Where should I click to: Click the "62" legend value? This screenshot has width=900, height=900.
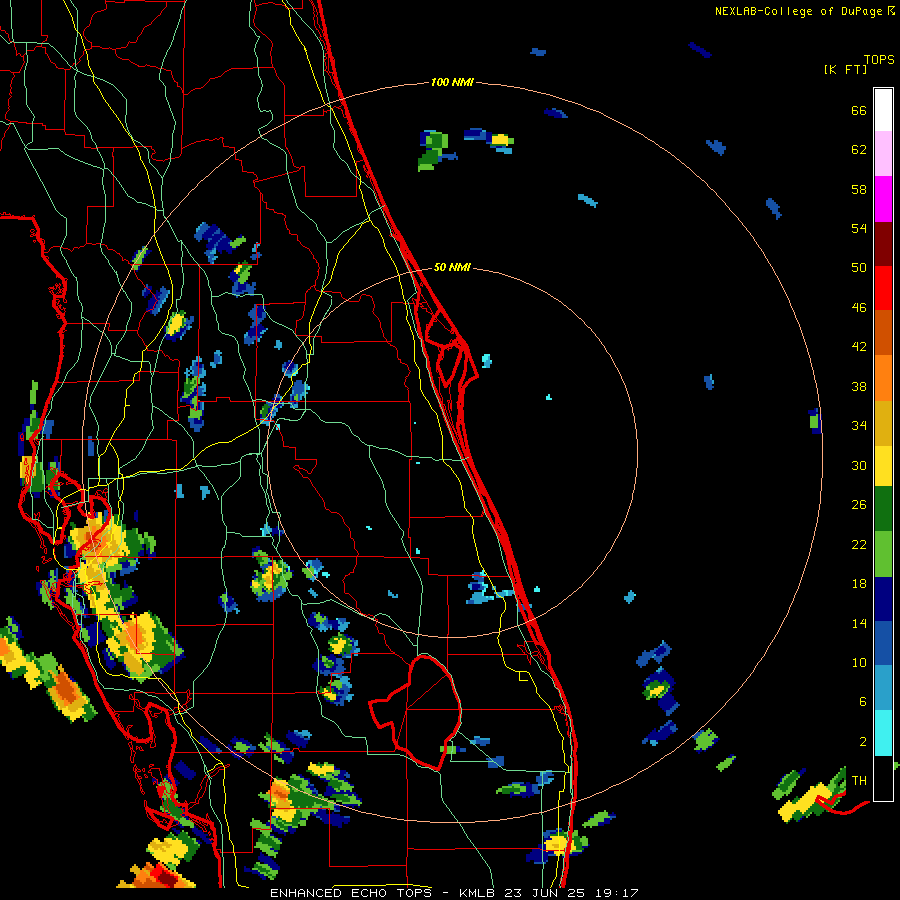859,150
